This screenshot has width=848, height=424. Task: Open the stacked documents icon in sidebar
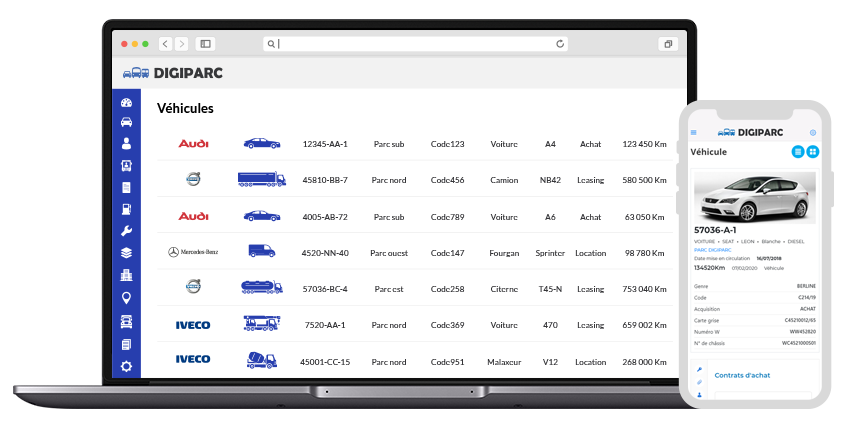(x=126, y=344)
